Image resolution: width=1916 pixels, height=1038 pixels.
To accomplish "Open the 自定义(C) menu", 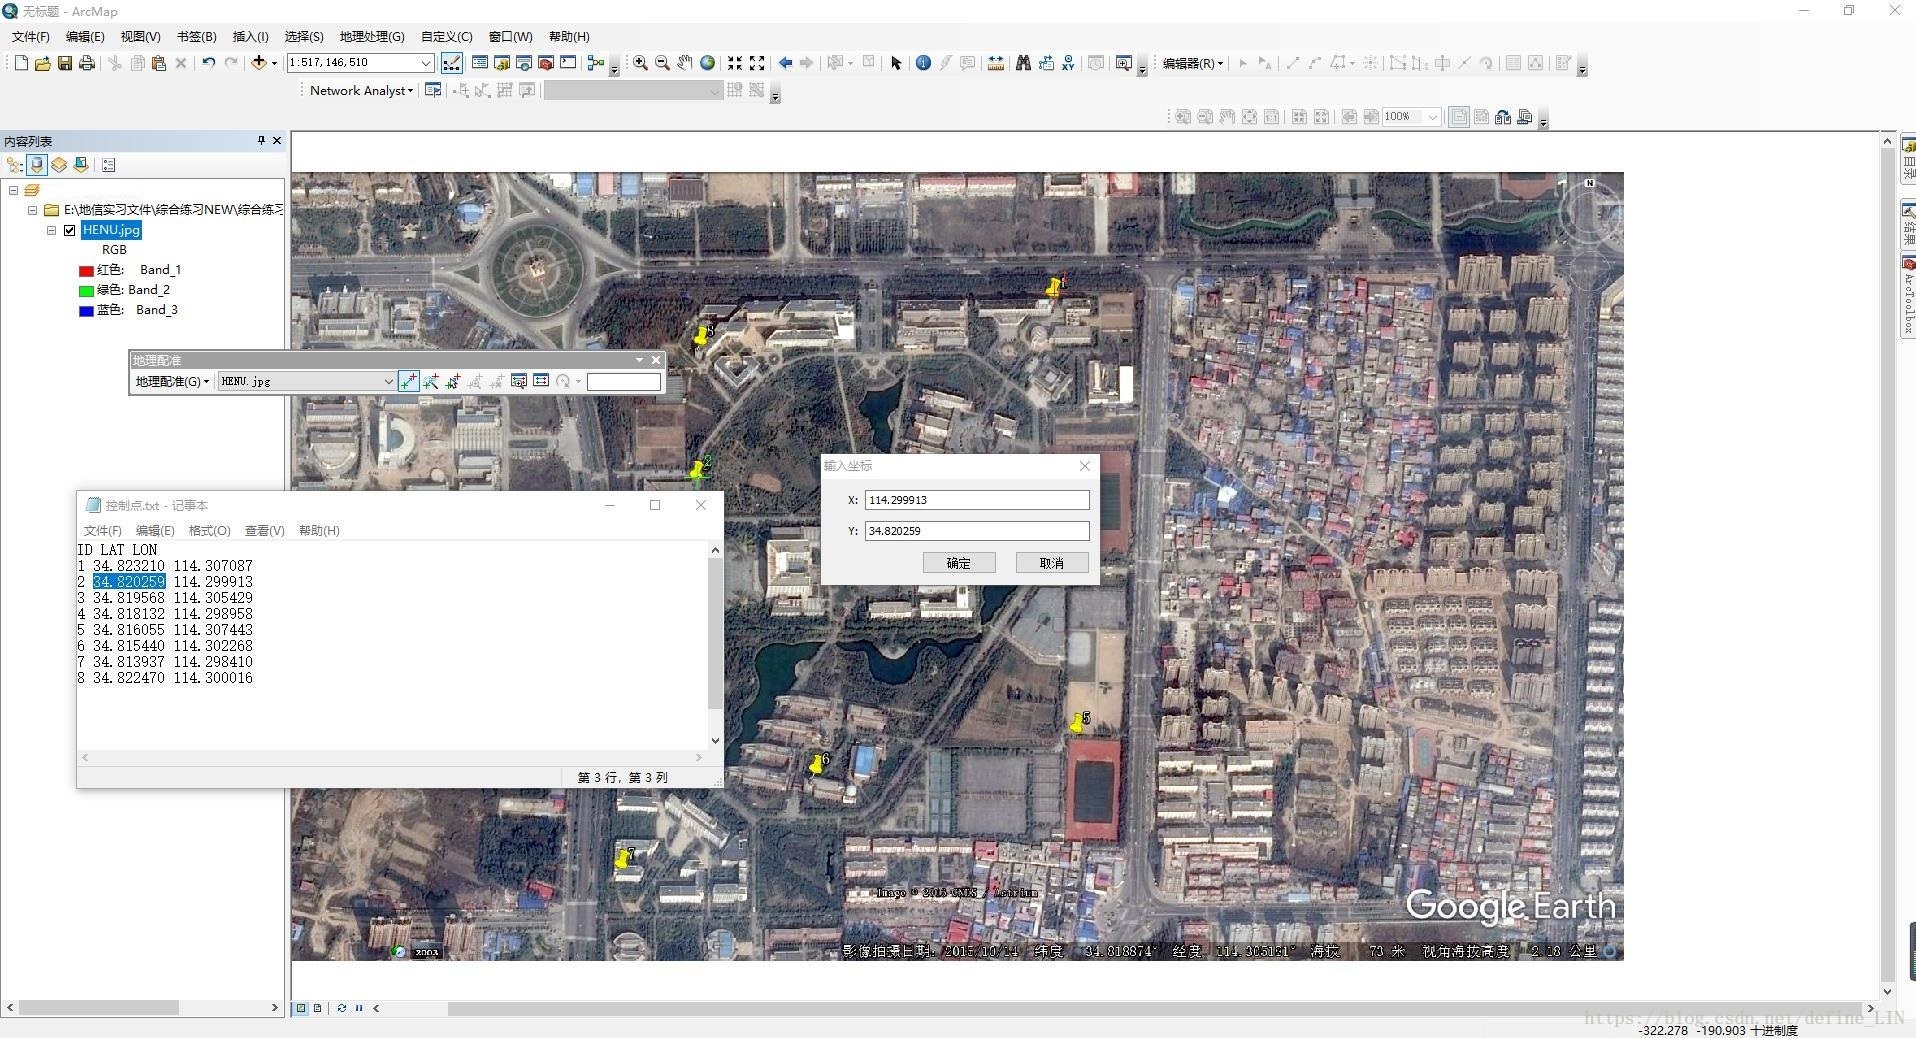I will [447, 36].
